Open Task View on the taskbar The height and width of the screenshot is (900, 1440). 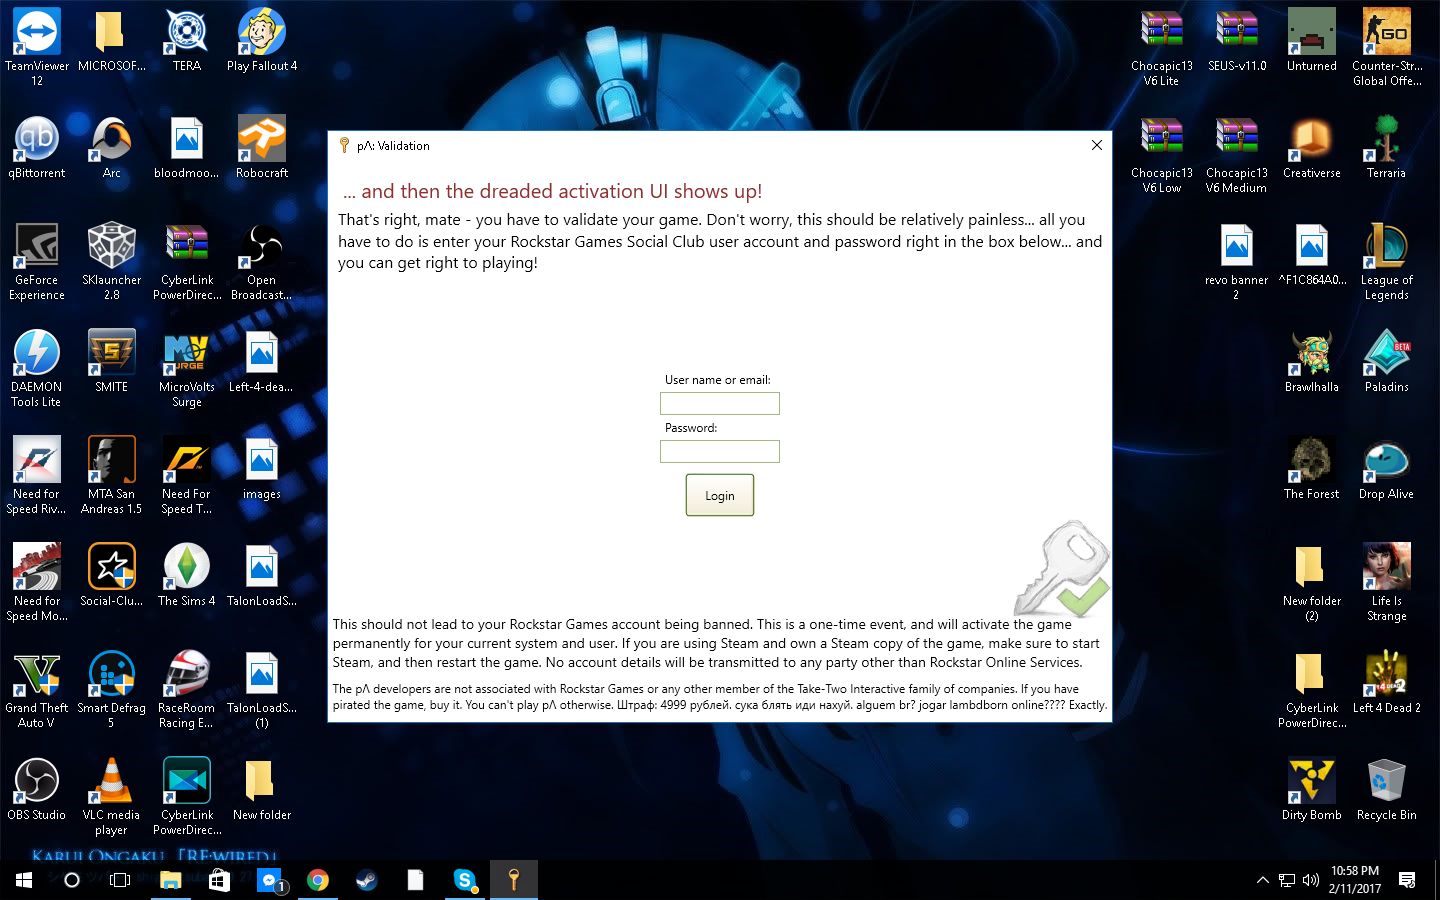coord(120,880)
